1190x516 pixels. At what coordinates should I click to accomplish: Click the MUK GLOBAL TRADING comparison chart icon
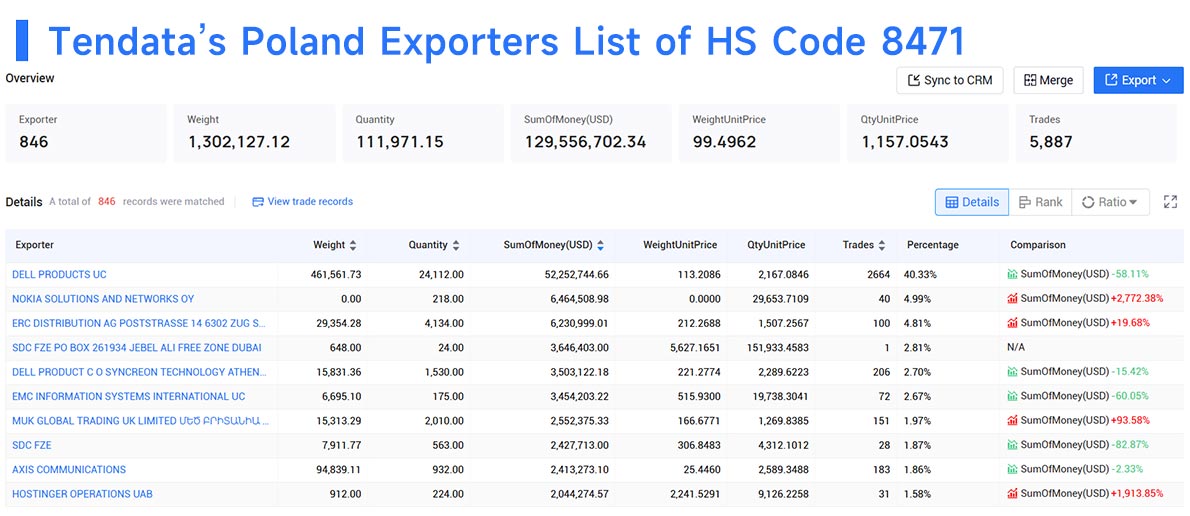[1012, 420]
